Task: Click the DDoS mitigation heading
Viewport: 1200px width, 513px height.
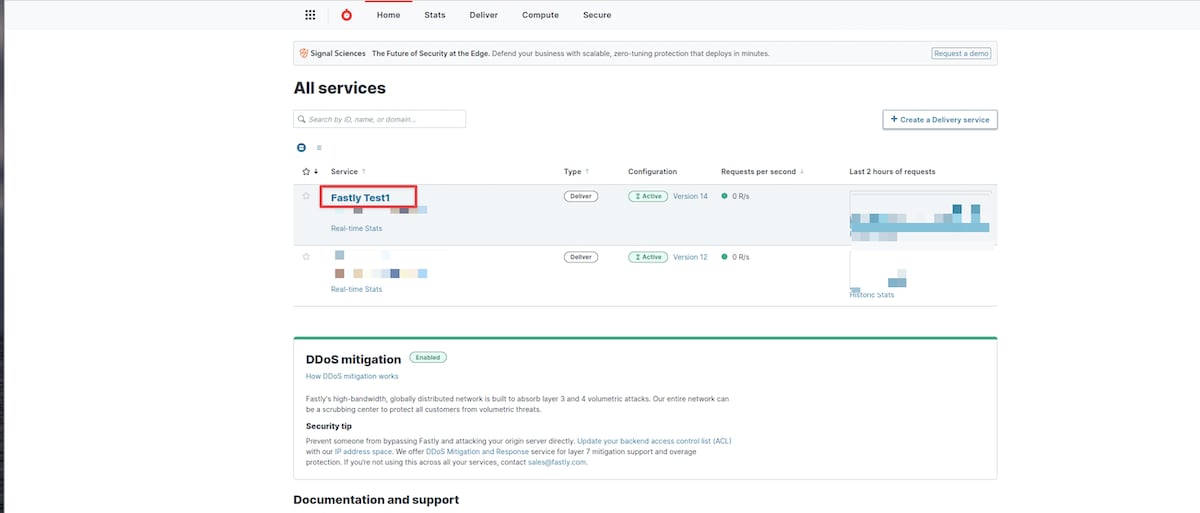Action: point(353,359)
